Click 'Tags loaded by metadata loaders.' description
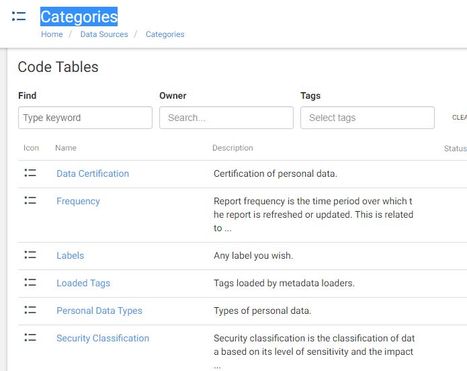 tap(284, 283)
